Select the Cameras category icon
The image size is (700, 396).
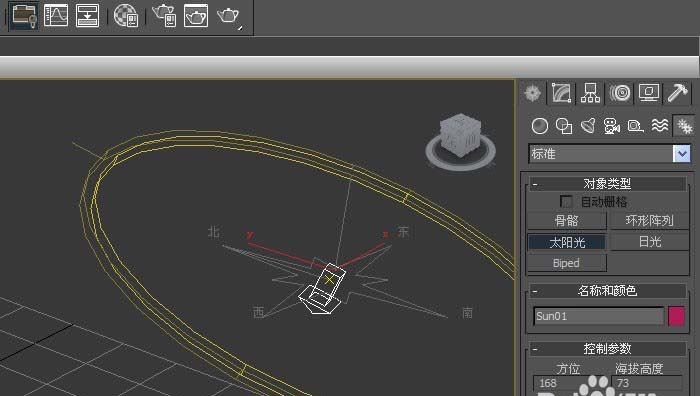[x=612, y=126]
